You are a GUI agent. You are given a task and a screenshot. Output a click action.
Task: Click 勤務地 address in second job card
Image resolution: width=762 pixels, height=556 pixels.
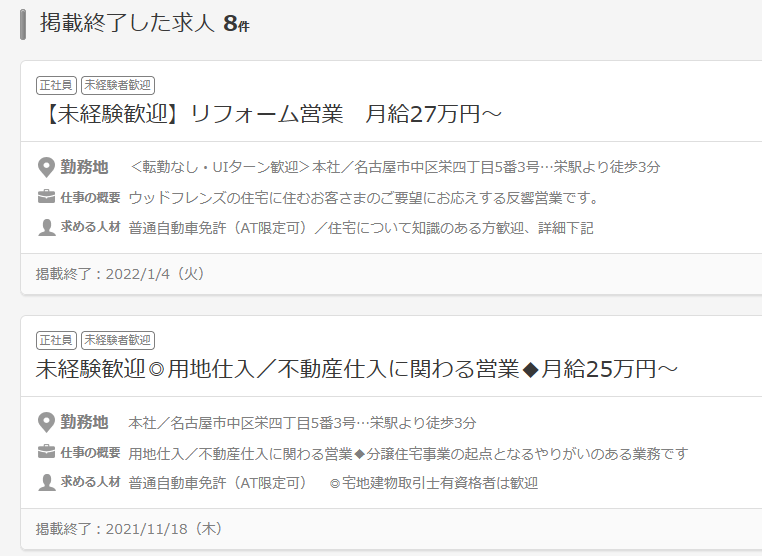(x=302, y=423)
